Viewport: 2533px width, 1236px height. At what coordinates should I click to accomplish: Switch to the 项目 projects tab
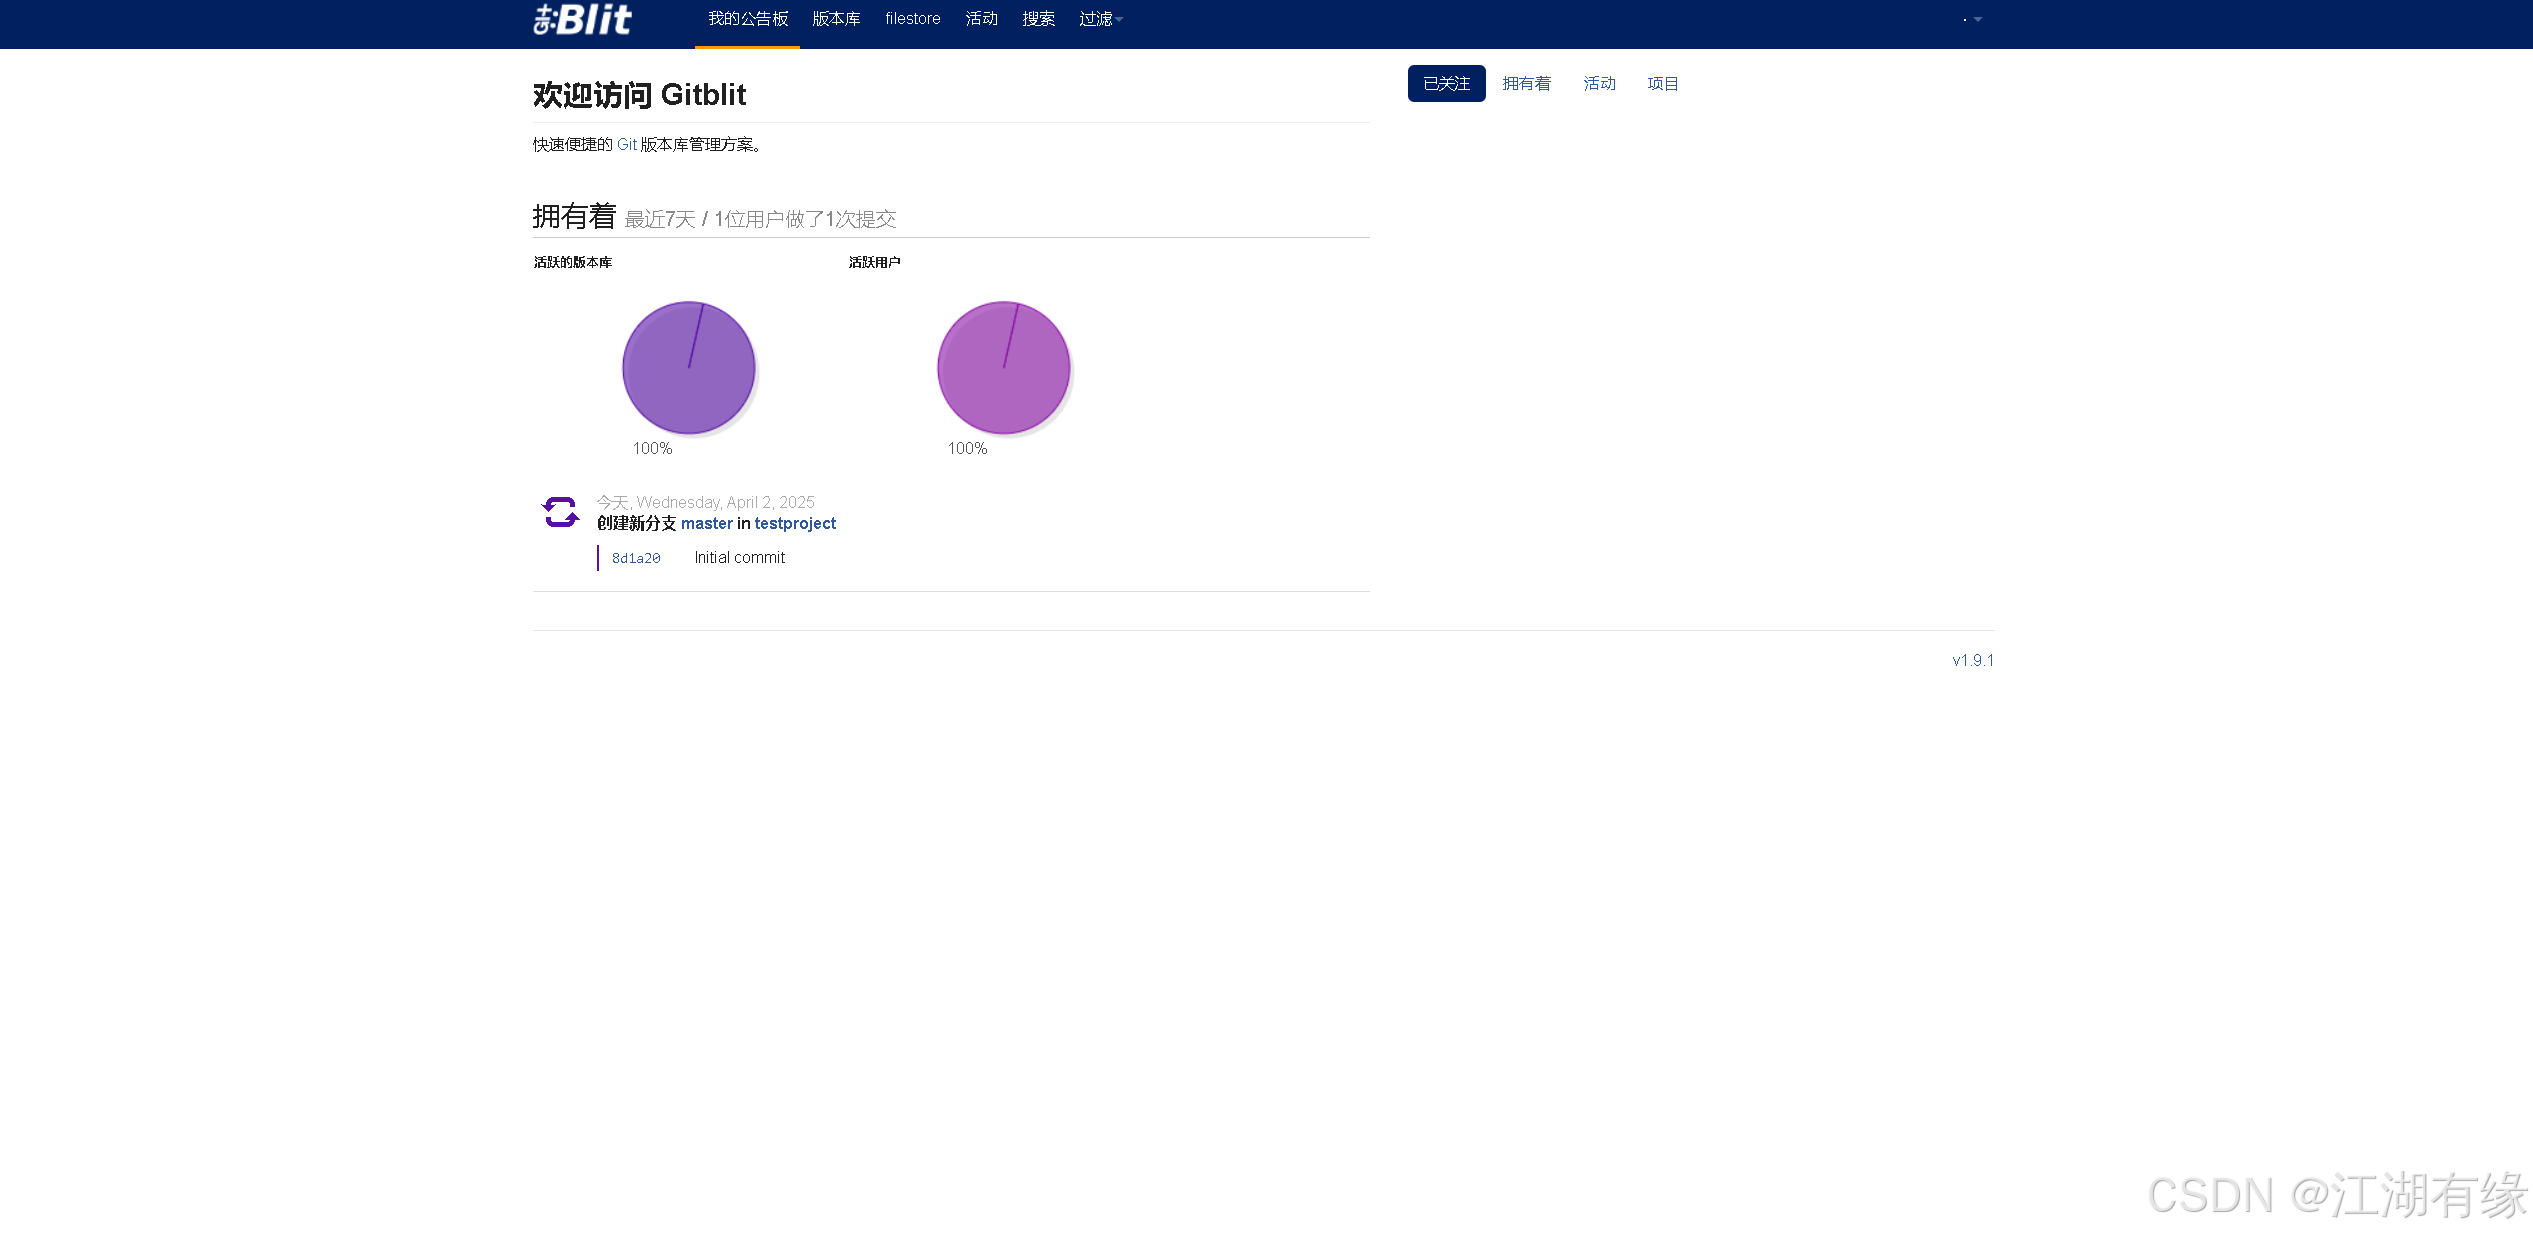tap(1662, 84)
